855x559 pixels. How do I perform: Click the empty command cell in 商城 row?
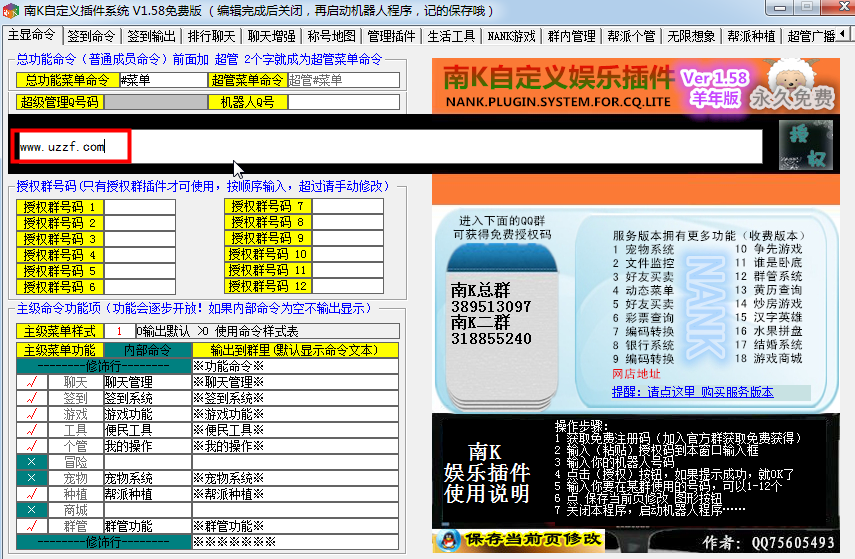147,510
